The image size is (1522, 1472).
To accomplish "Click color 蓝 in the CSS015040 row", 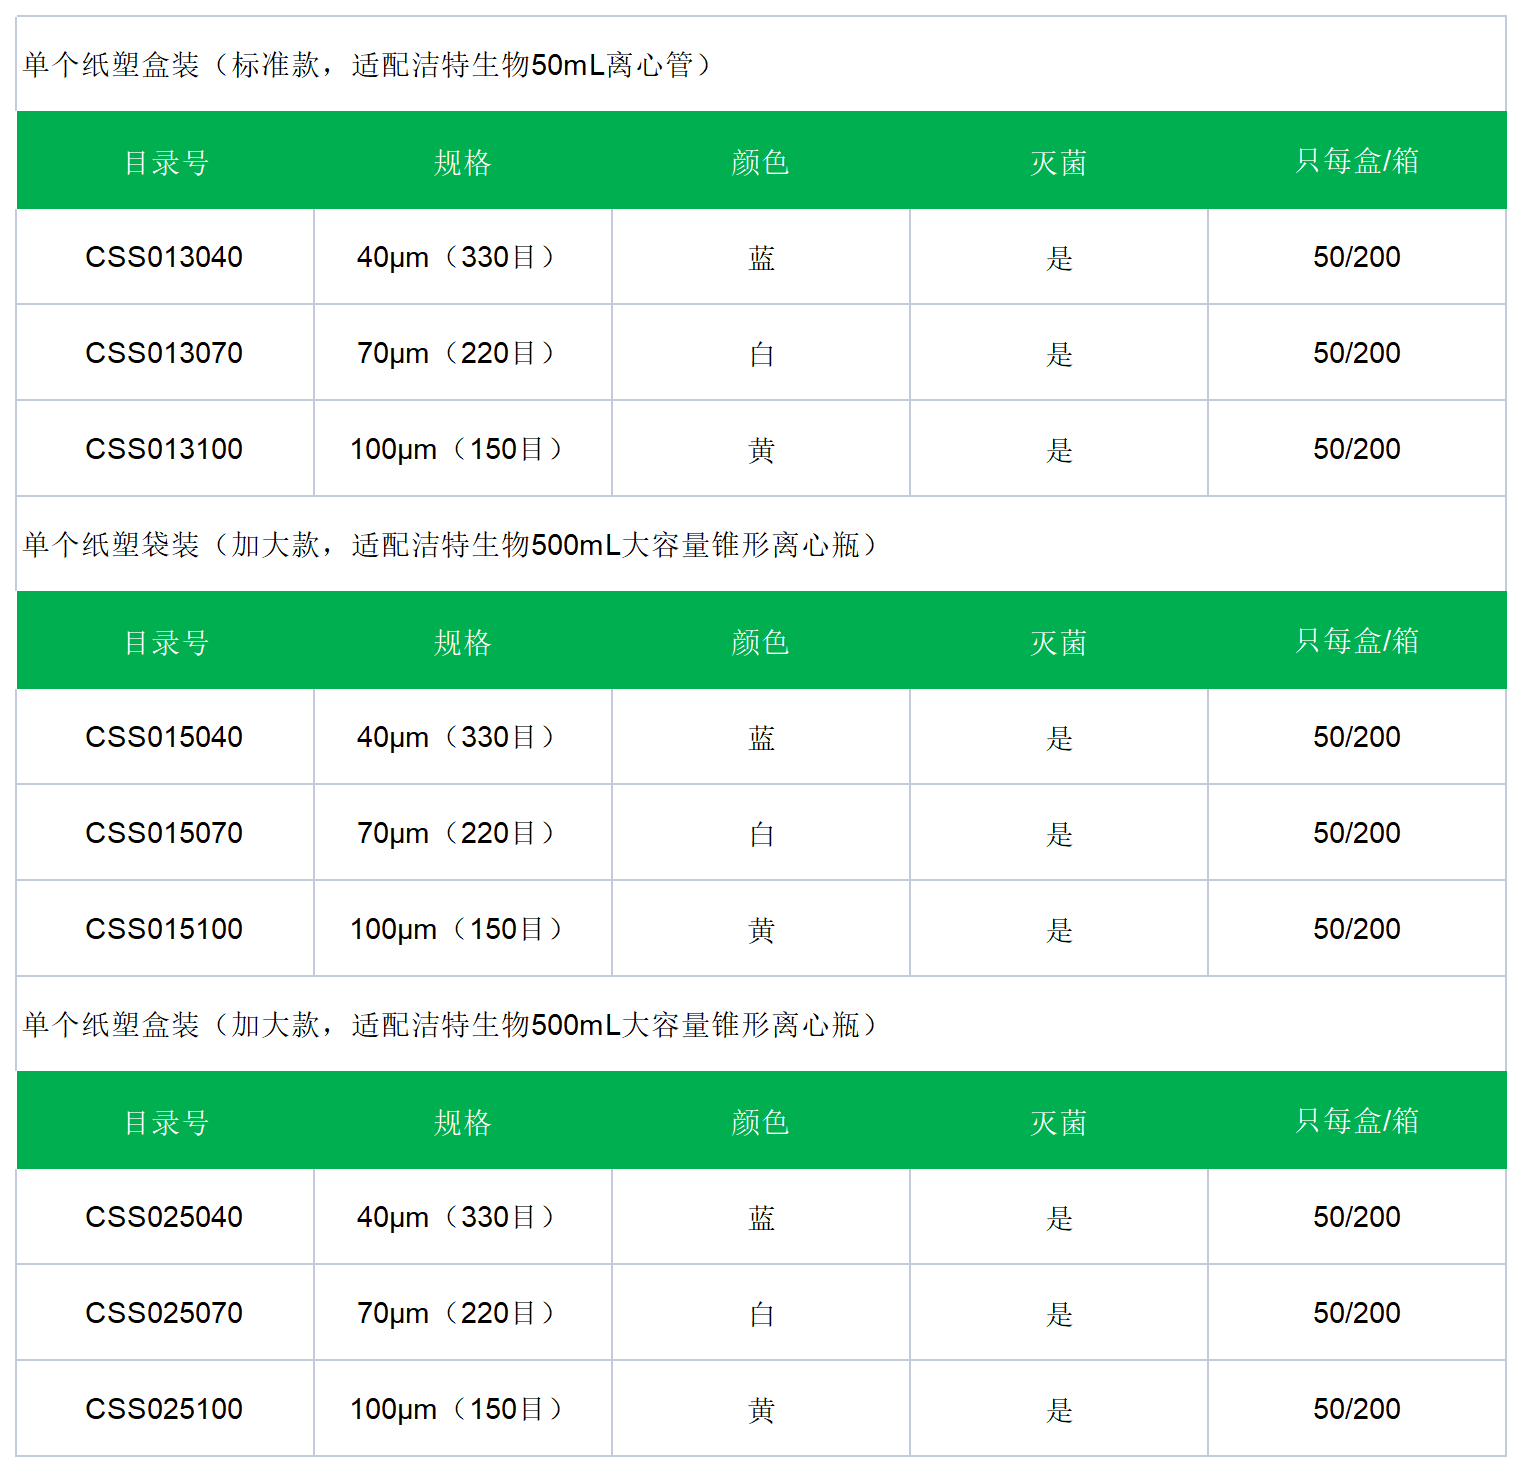I will tap(761, 738).
